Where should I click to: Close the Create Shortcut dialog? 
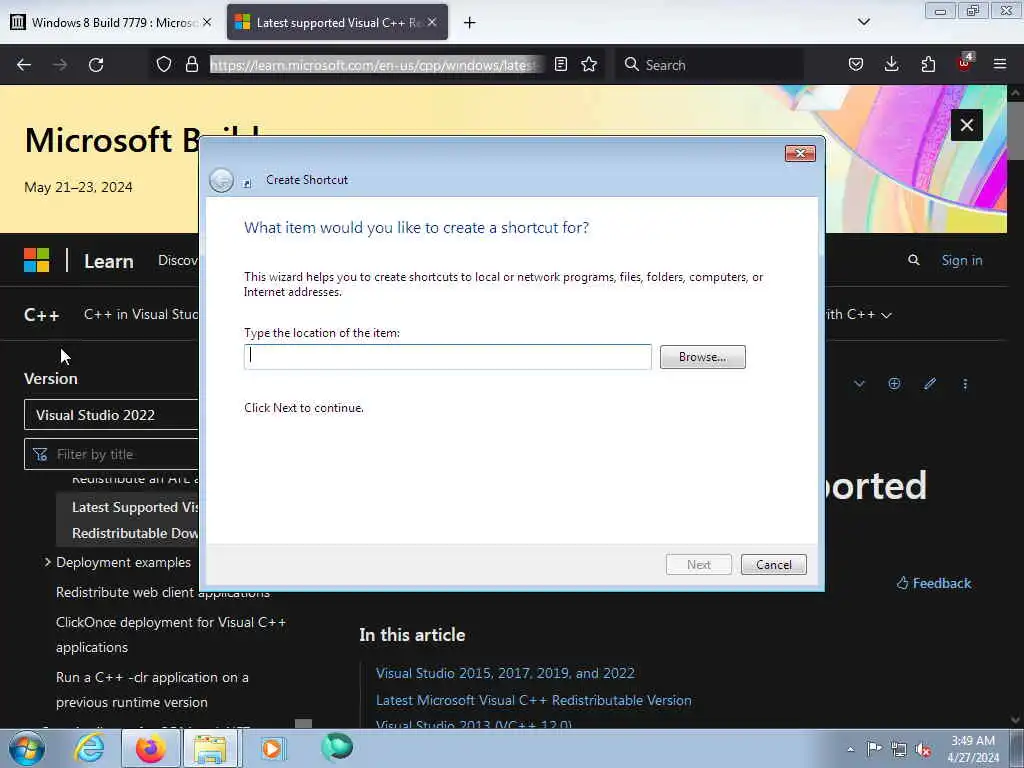(800, 153)
